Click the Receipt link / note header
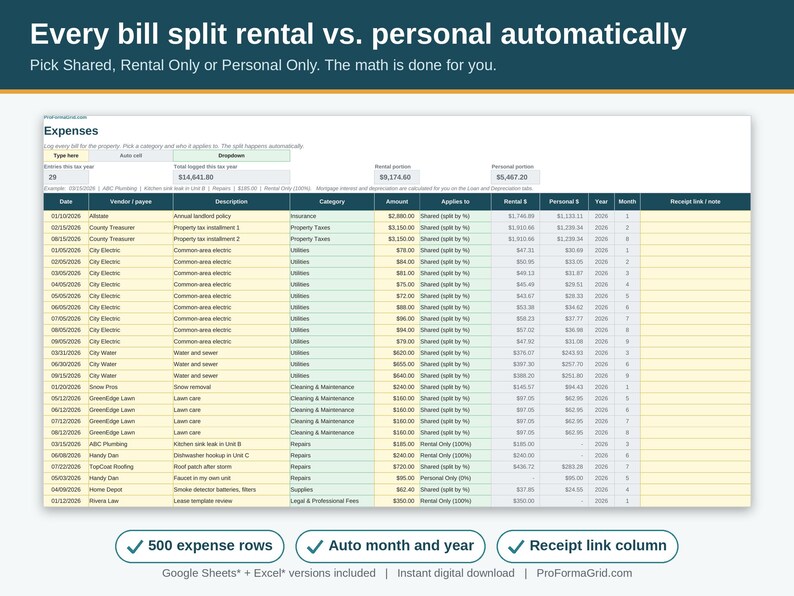Image resolution: width=794 pixels, height=596 pixels. [x=695, y=202]
